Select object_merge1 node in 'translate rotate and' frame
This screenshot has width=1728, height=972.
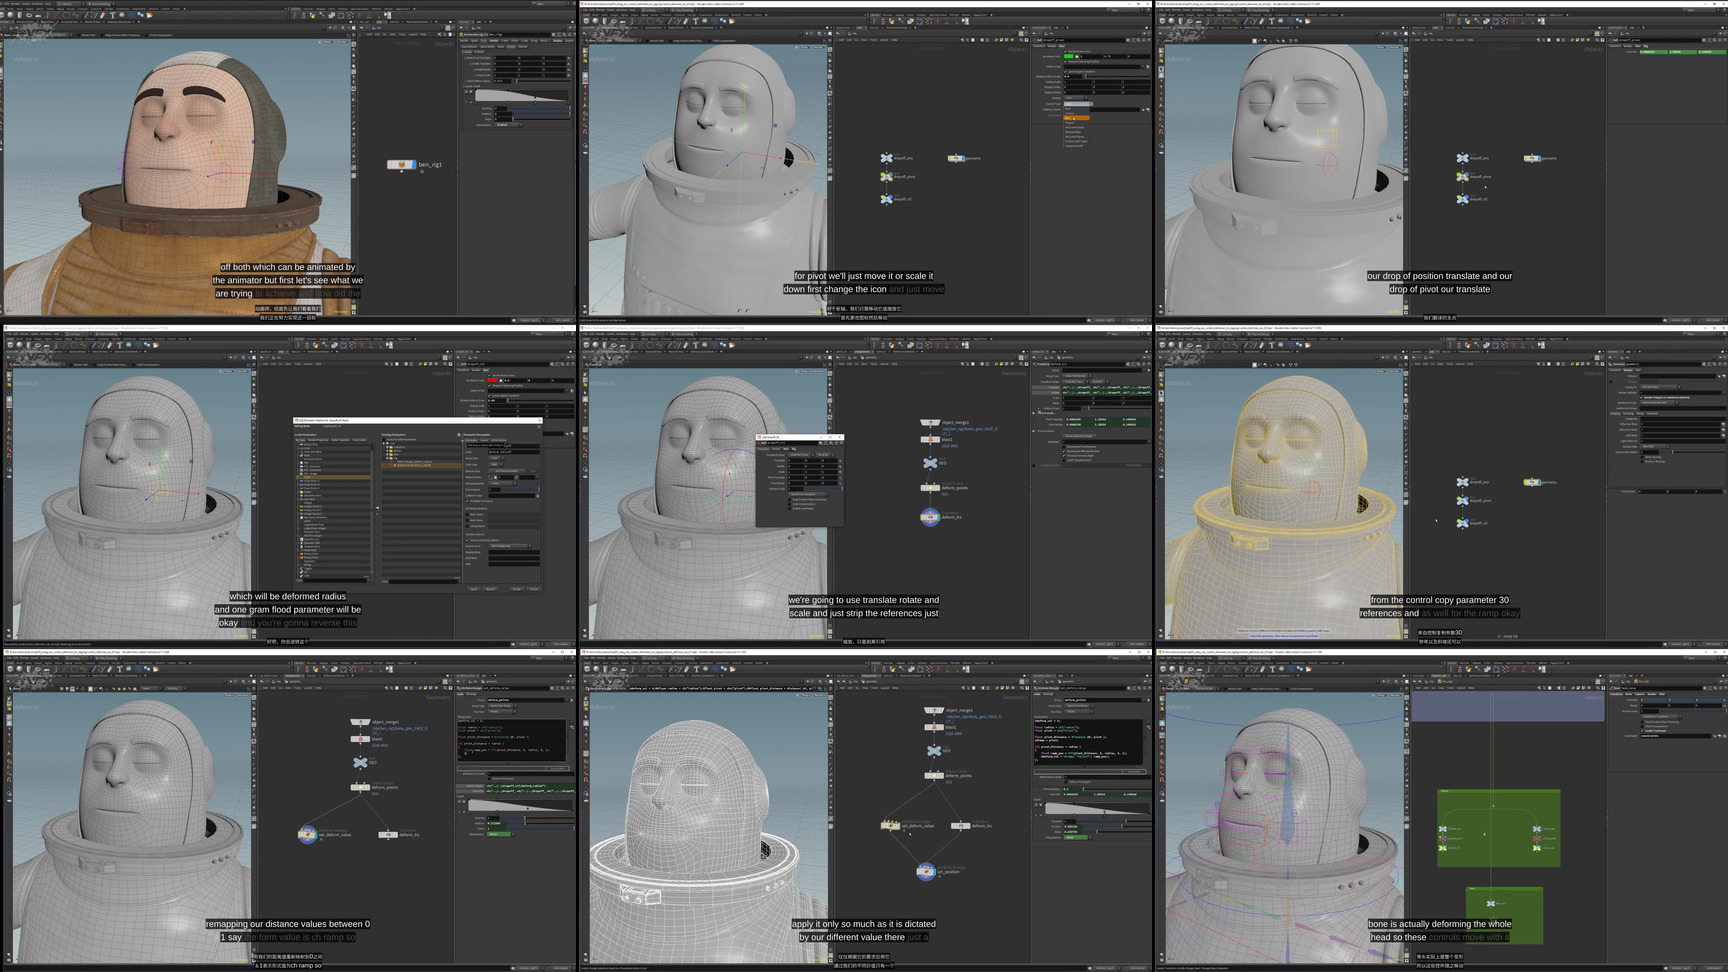coord(930,423)
